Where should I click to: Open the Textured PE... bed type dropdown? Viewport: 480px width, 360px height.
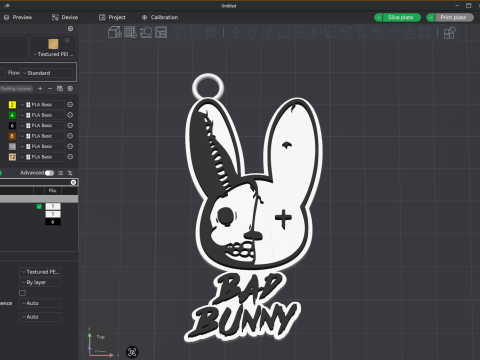coord(40,272)
